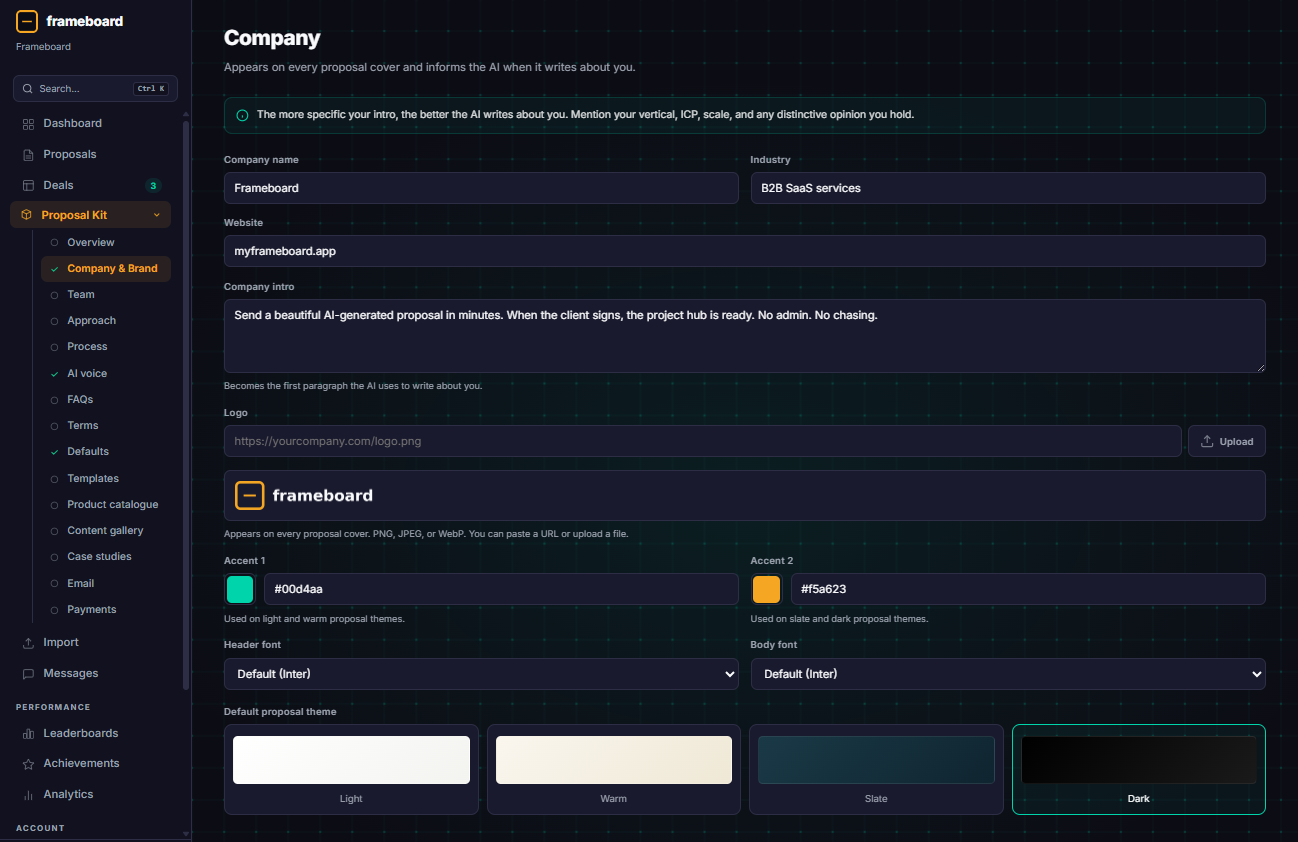Go to Dashboard
Image resolution: width=1298 pixels, height=842 pixels.
[x=91, y=124]
